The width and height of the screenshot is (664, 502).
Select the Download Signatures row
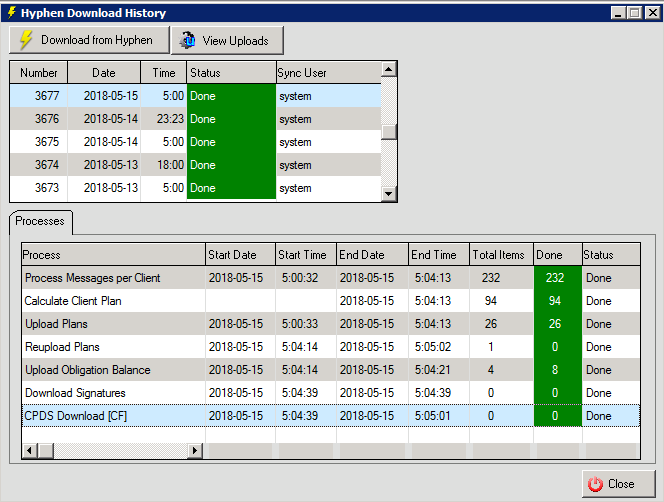pyautogui.click(x=331, y=393)
